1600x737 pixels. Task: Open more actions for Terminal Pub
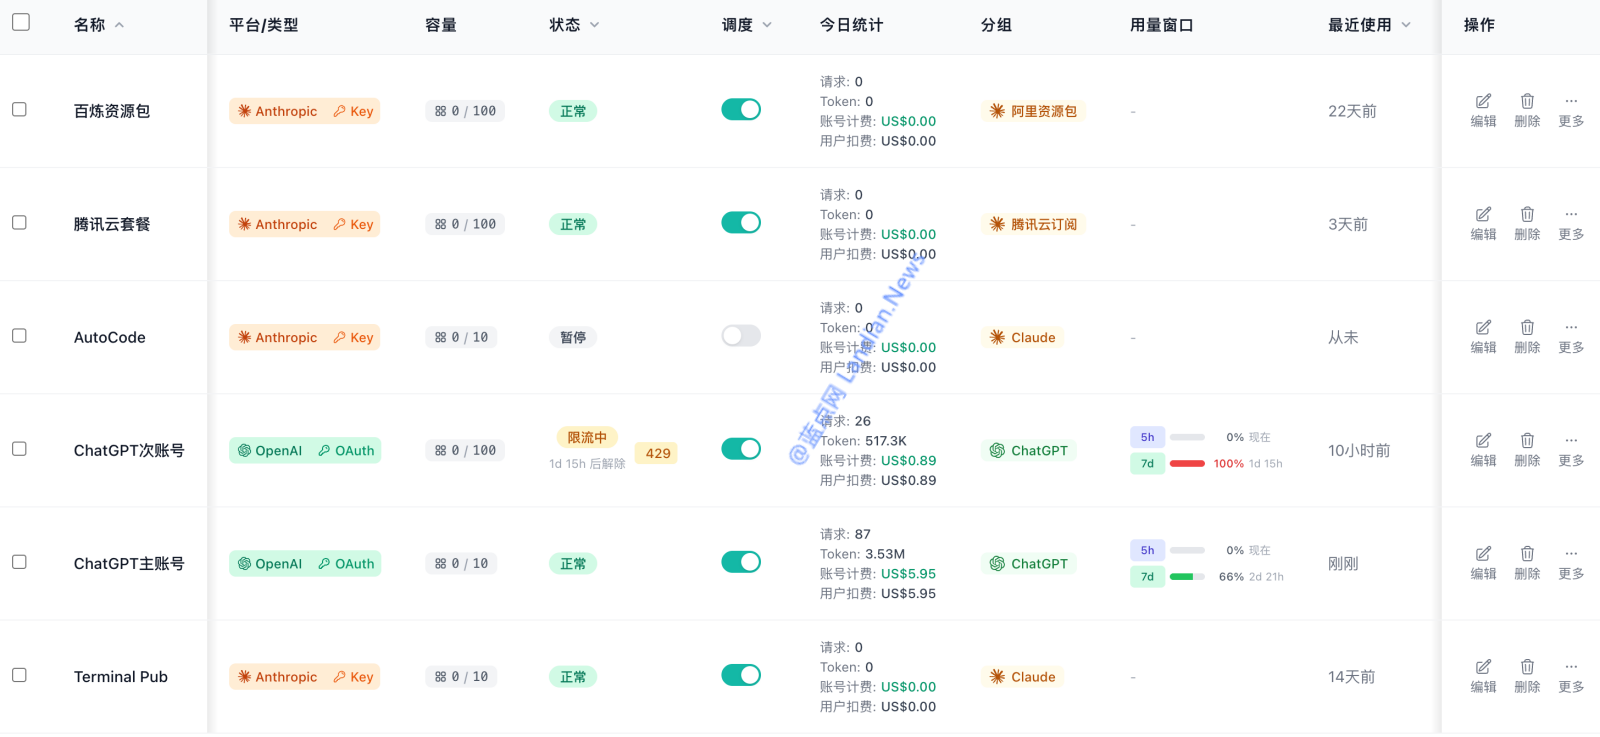click(1571, 667)
